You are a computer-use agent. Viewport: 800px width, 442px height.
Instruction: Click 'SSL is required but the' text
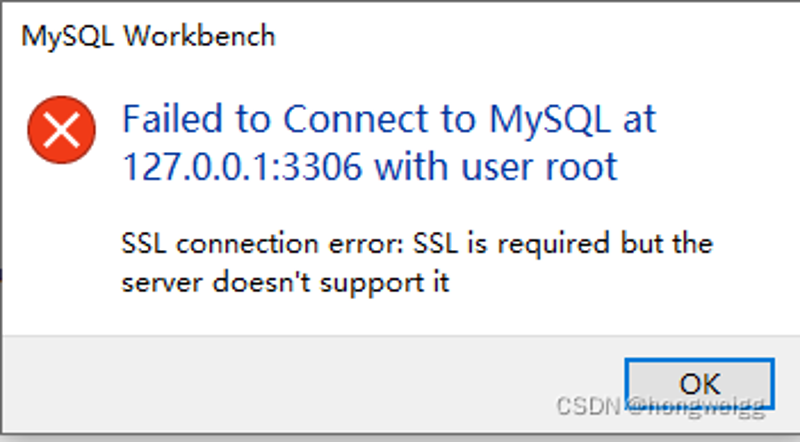click(x=563, y=243)
